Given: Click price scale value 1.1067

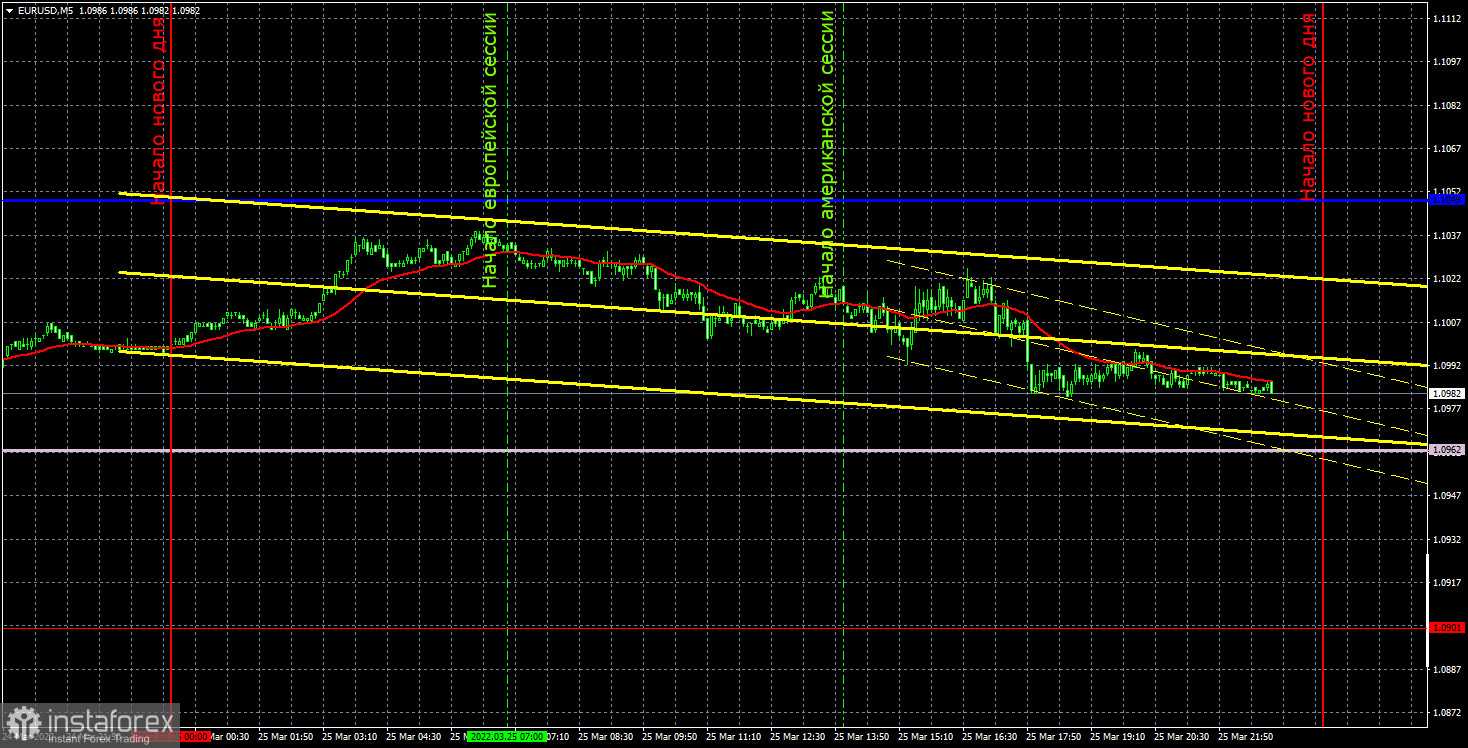Looking at the screenshot, I should (x=1447, y=149).
